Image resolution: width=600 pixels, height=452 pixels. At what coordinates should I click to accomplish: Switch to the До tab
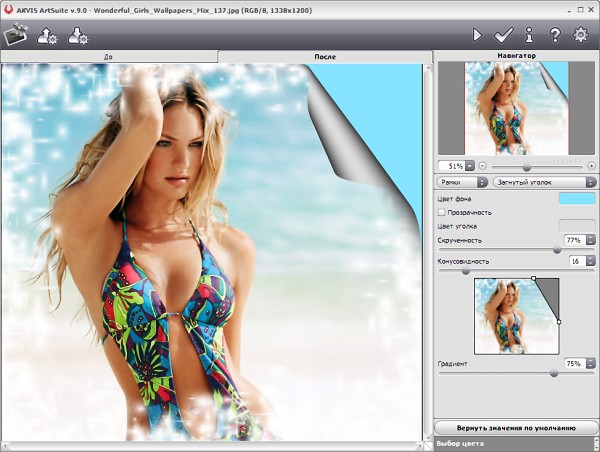coord(108,57)
